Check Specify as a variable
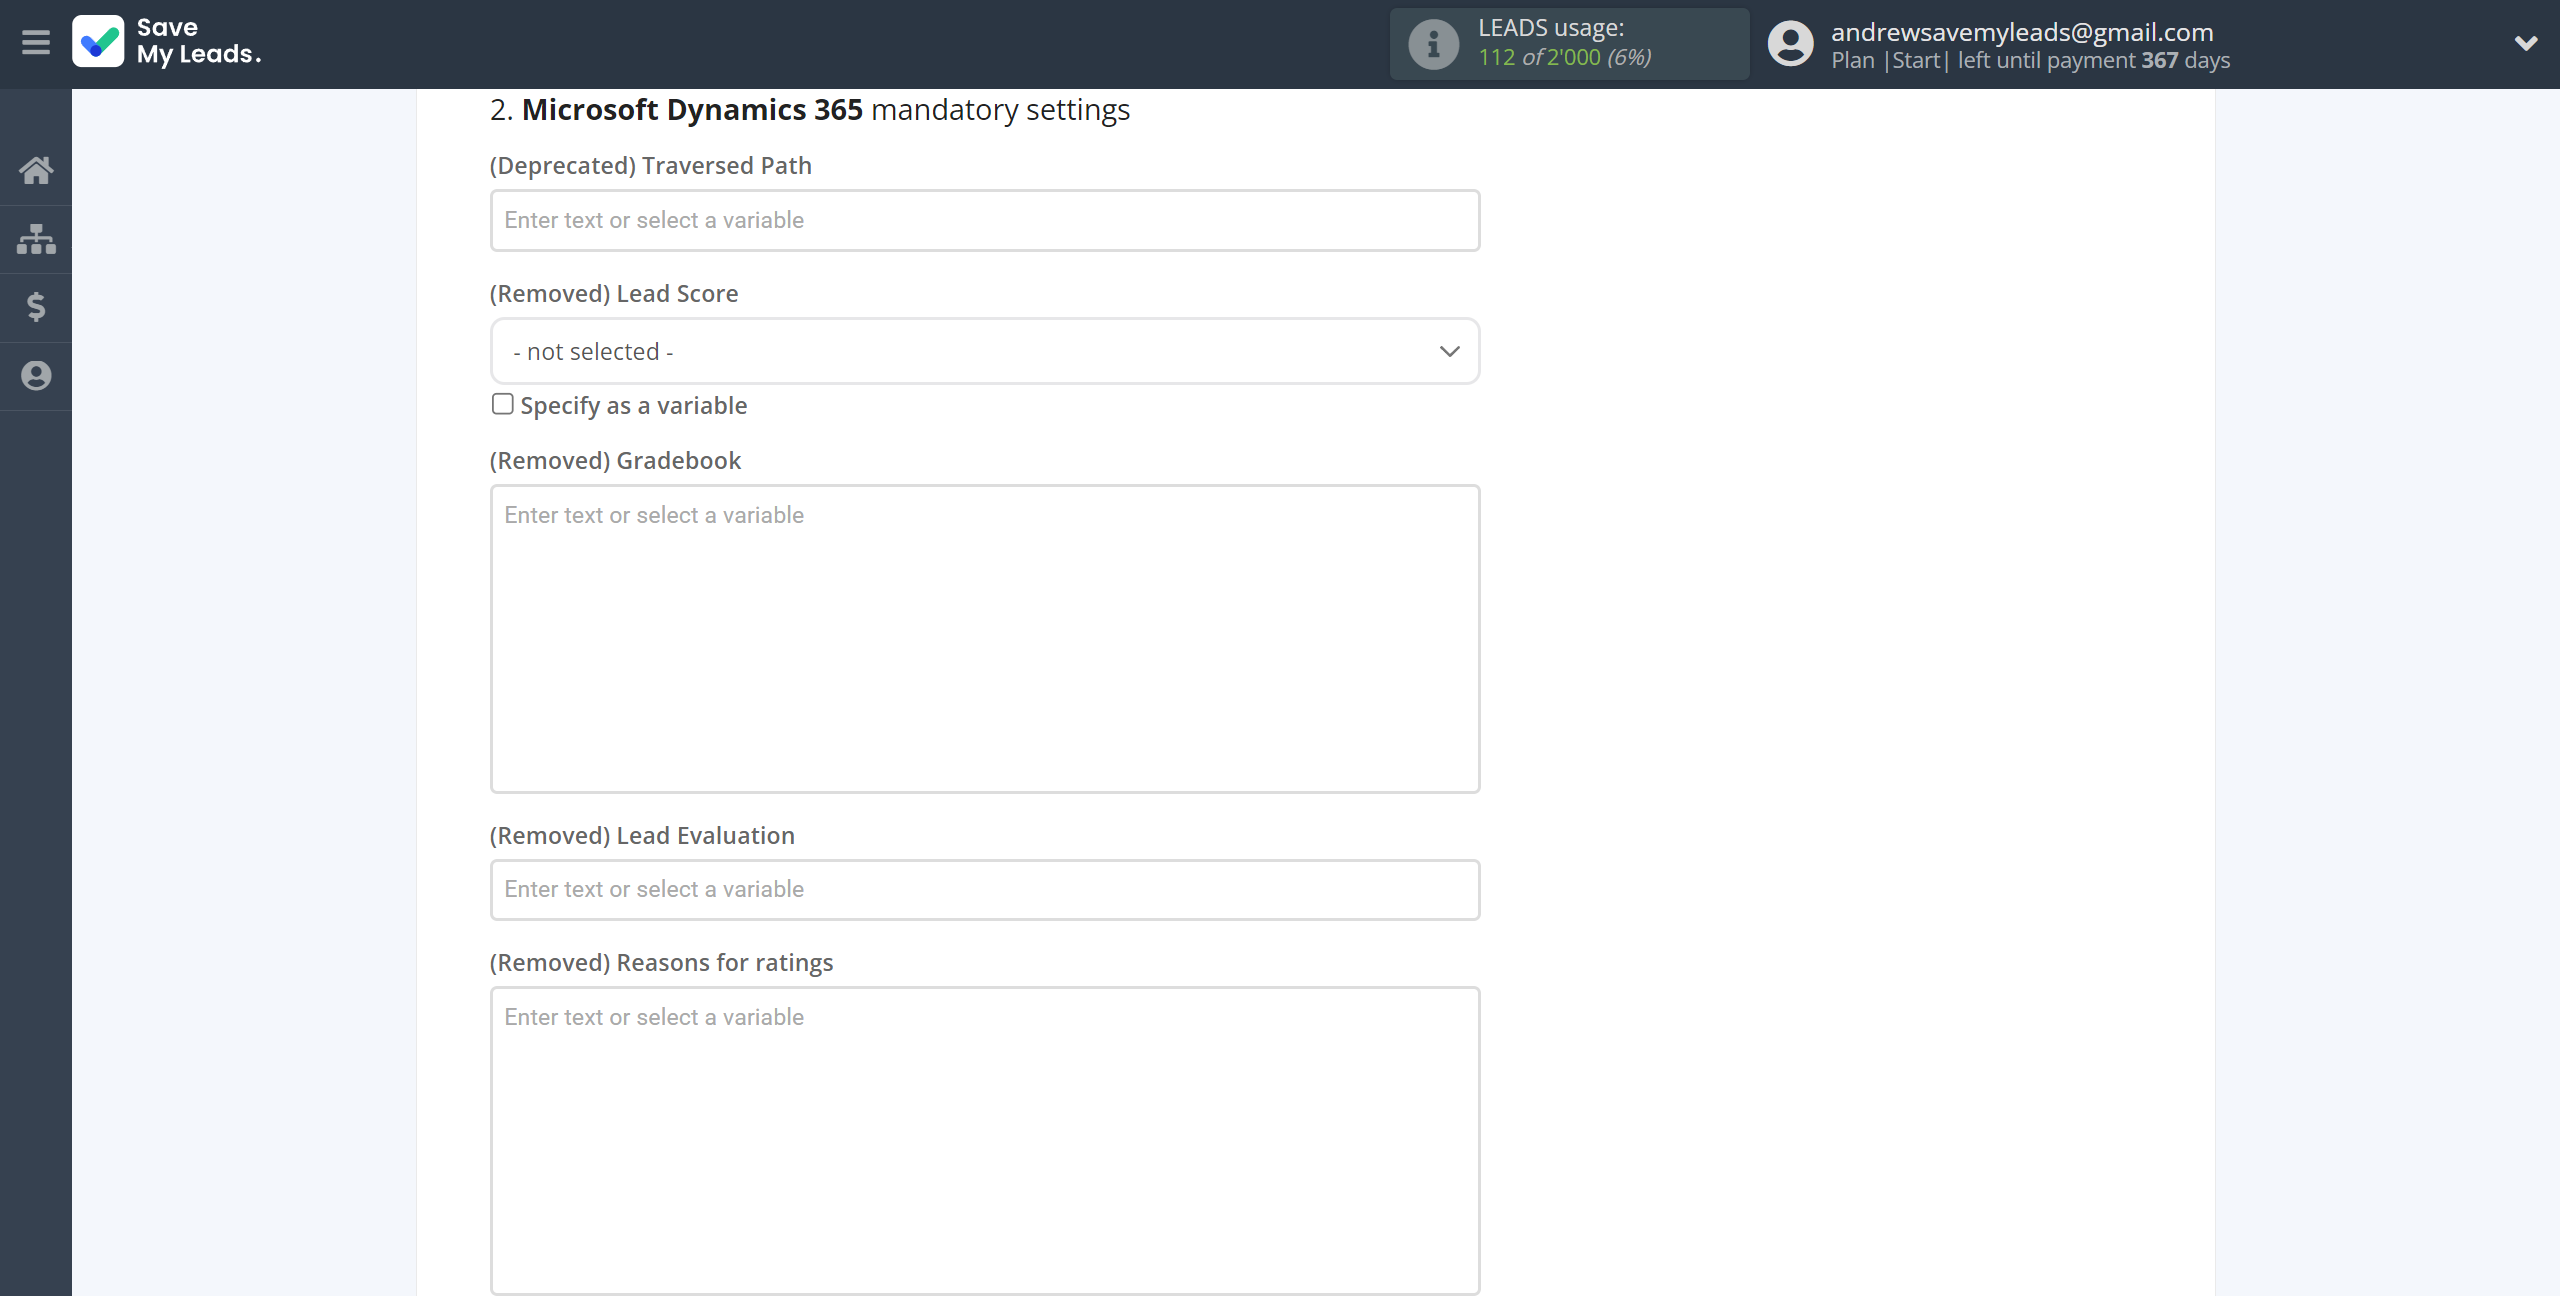Viewport: 2560px width, 1296px height. point(503,404)
